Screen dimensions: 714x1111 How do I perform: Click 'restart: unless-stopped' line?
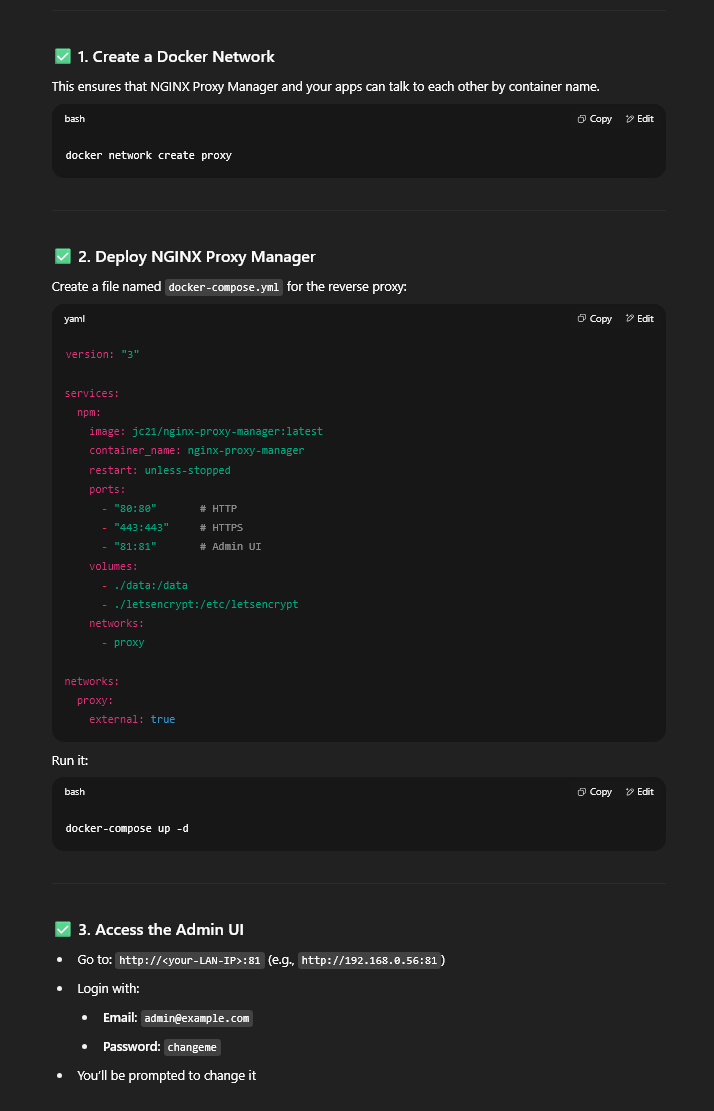pyautogui.click(x=160, y=470)
